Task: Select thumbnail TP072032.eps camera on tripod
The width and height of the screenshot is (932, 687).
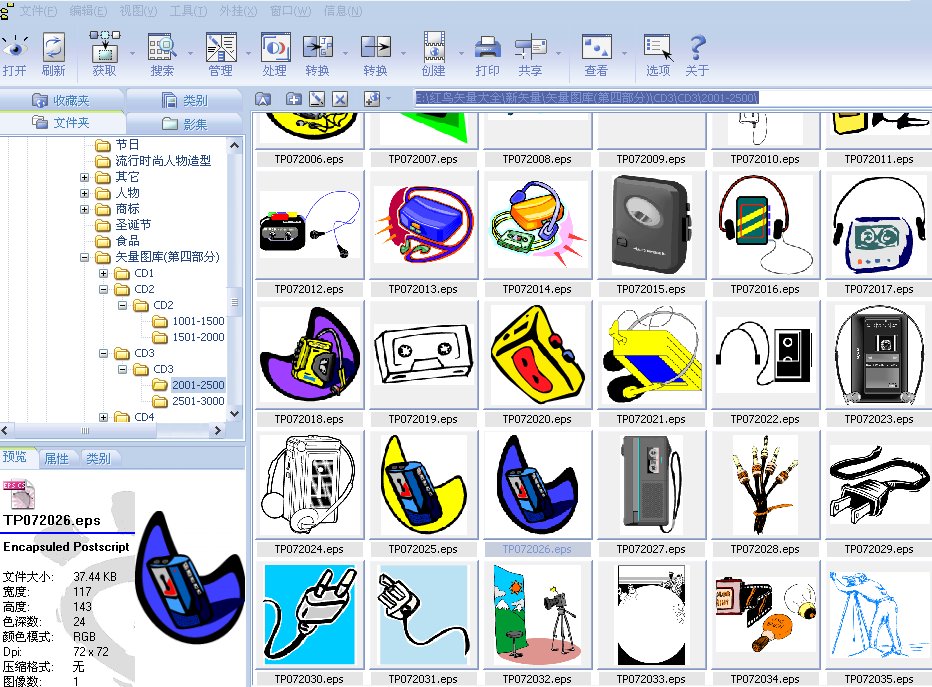Action: coord(537,614)
